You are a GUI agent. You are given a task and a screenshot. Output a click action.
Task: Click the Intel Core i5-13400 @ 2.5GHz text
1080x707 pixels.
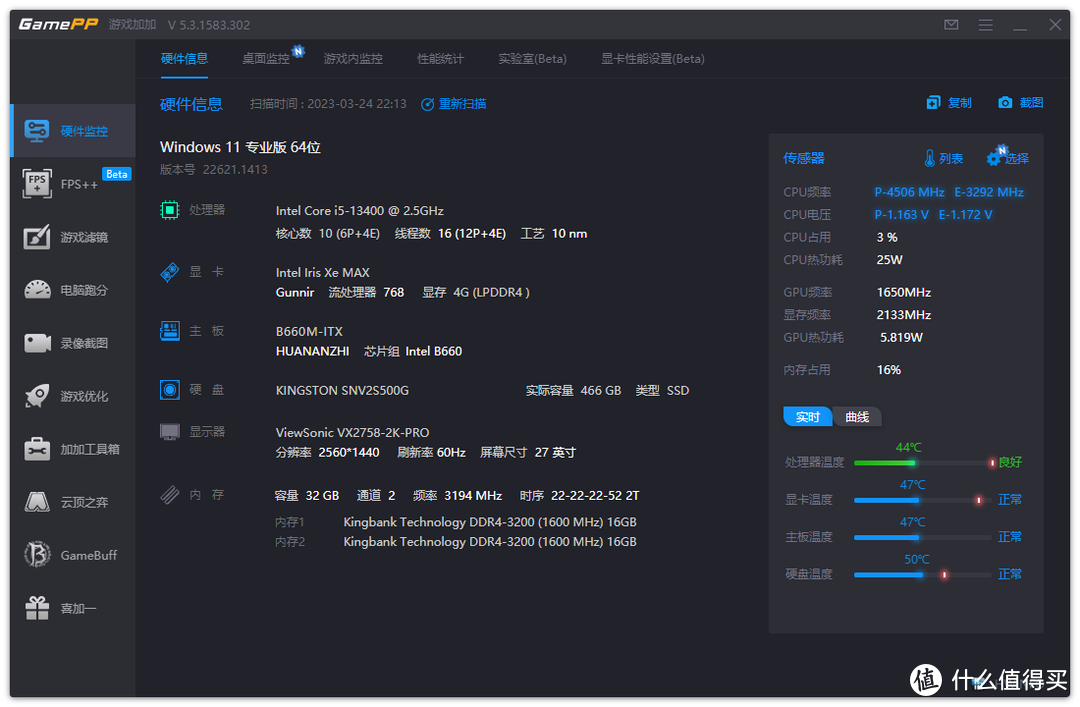(x=360, y=211)
